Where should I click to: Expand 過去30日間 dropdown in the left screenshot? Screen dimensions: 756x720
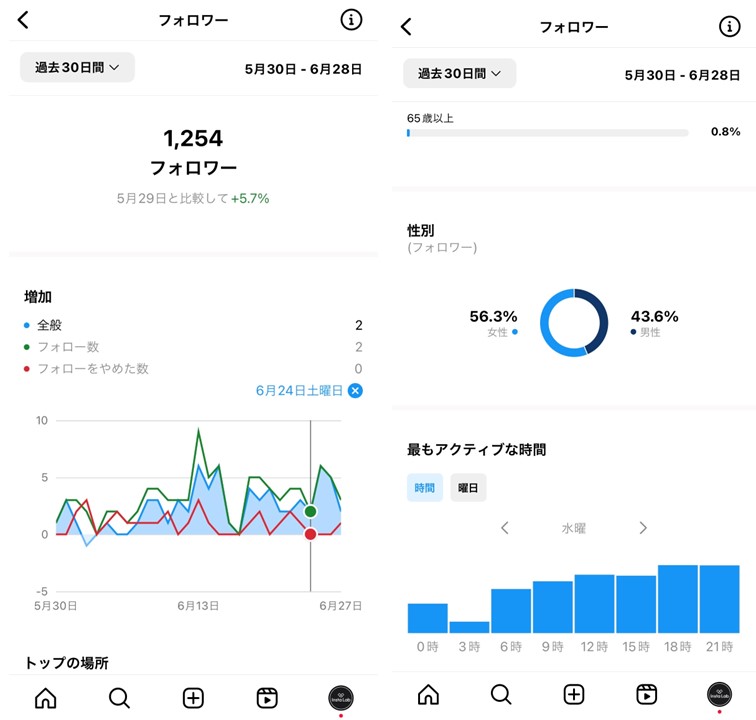[x=77, y=68]
